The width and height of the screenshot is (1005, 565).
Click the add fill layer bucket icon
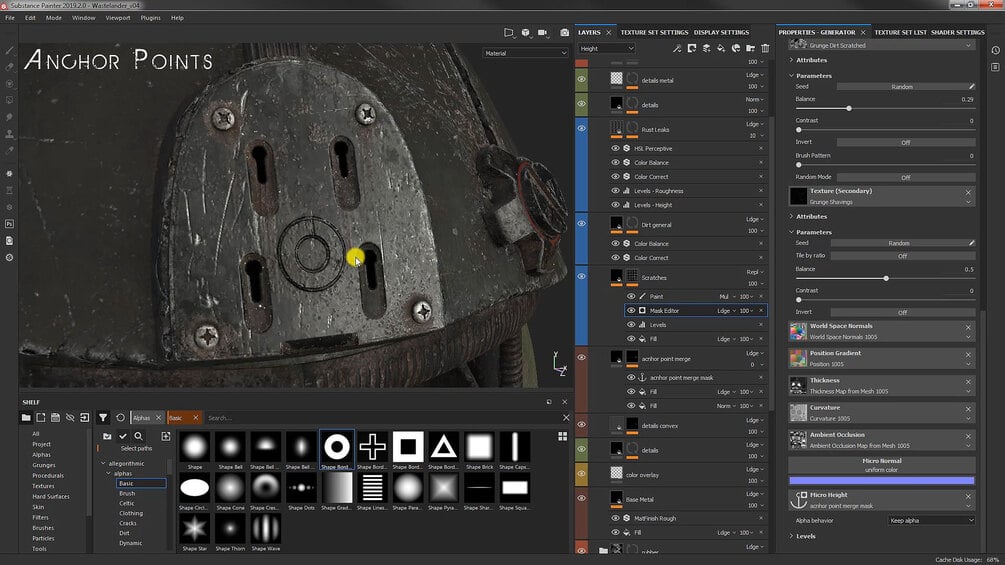(721, 48)
